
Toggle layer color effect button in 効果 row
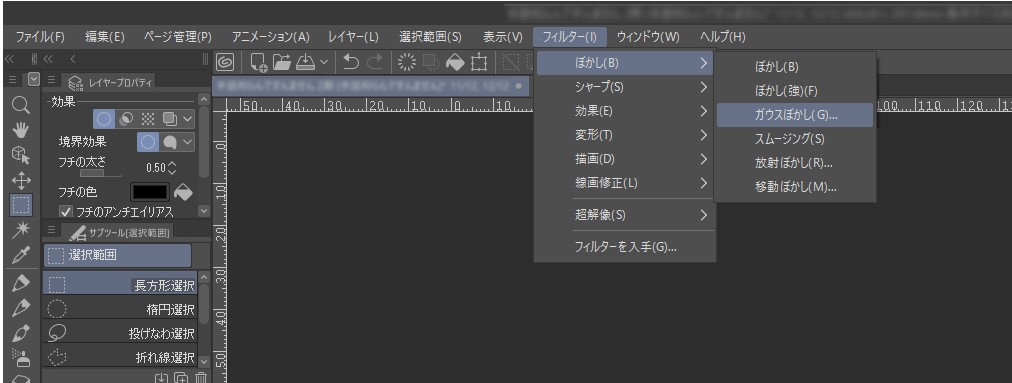click(x=126, y=119)
